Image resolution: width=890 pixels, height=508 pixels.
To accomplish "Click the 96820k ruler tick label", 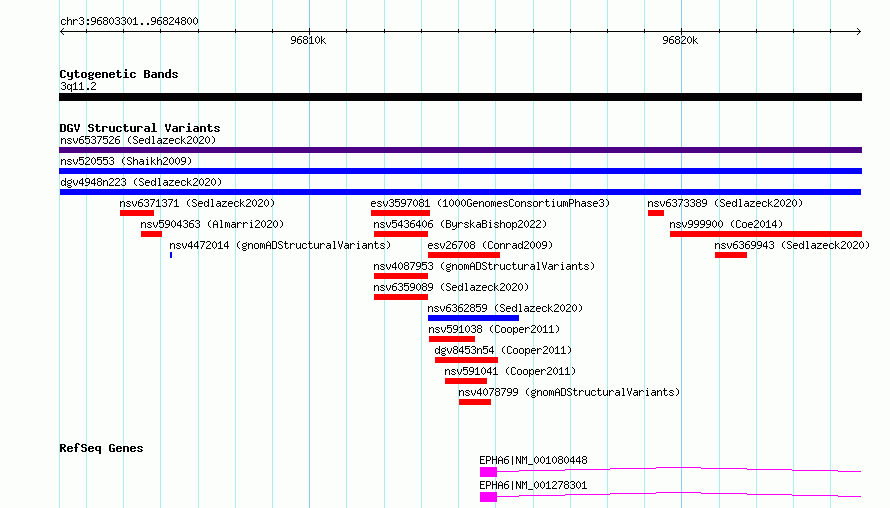I will point(680,40).
